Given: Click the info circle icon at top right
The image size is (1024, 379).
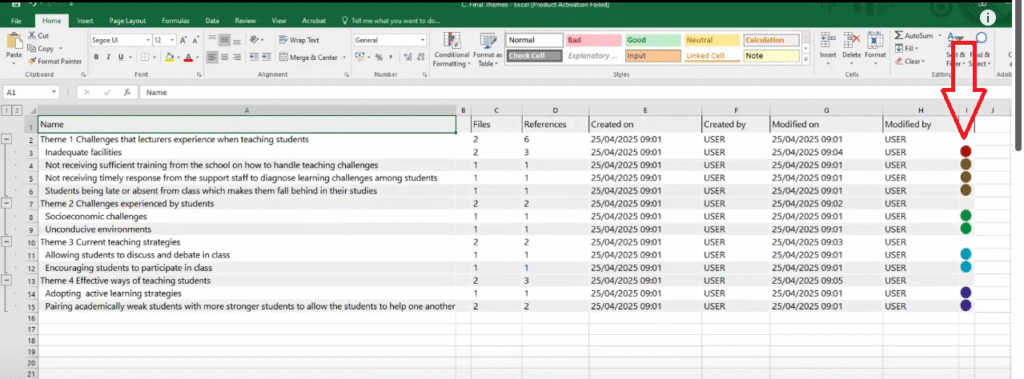Looking at the screenshot, I should pyautogui.click(x=987, y=18).
